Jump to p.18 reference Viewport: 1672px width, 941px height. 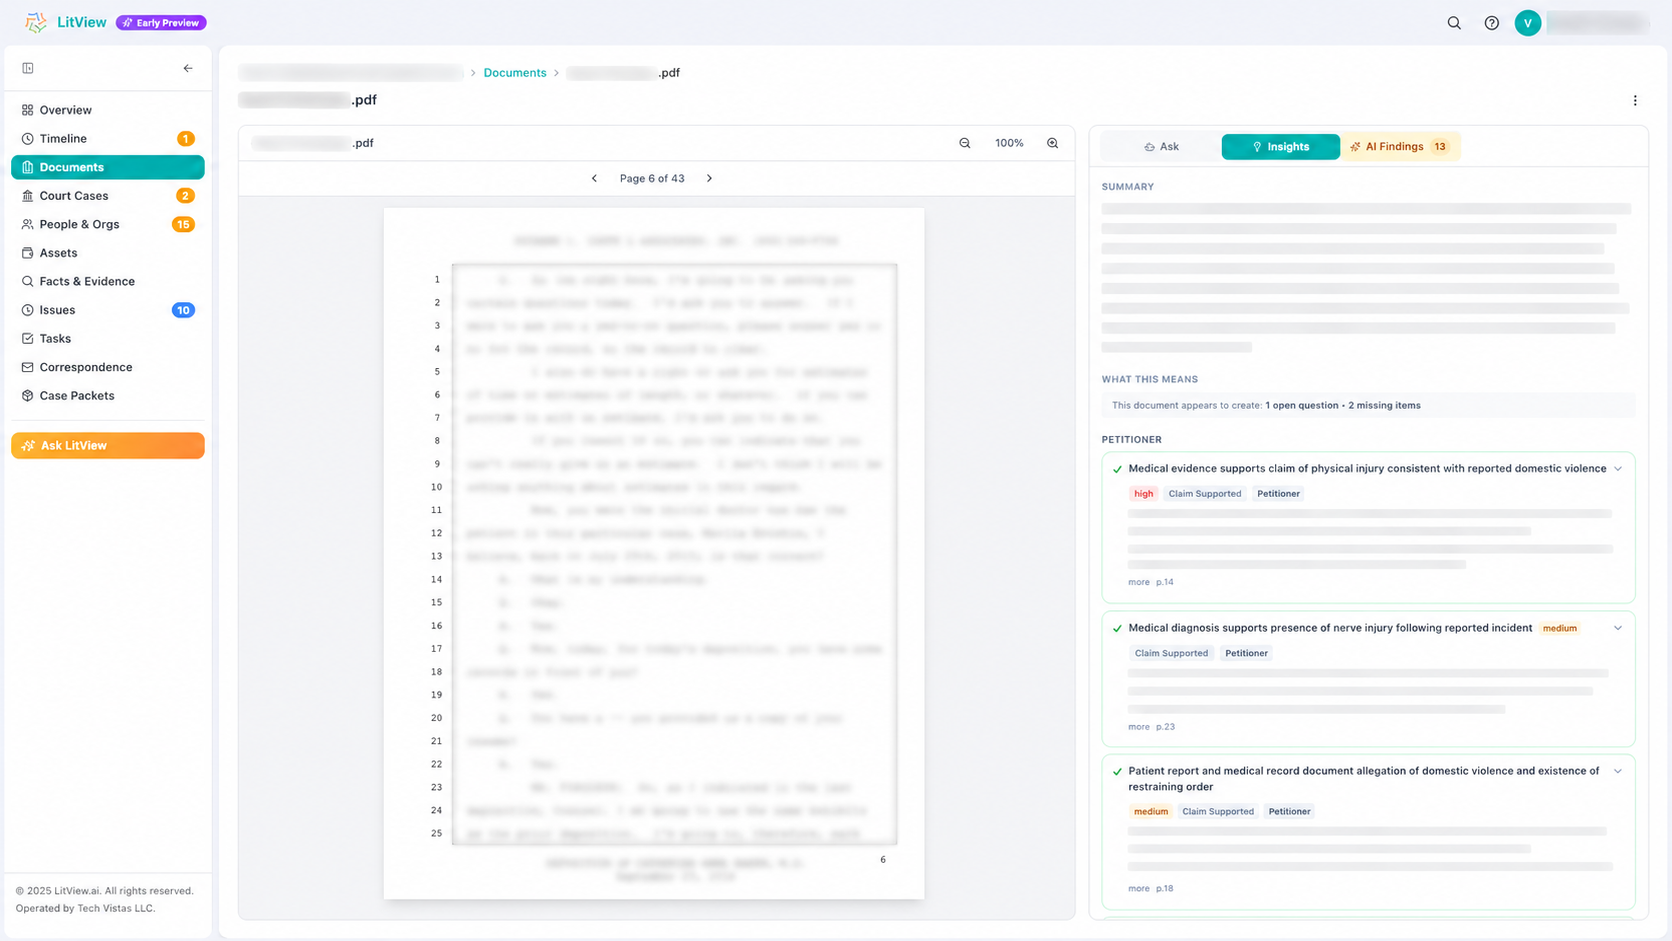[1165, 888]
